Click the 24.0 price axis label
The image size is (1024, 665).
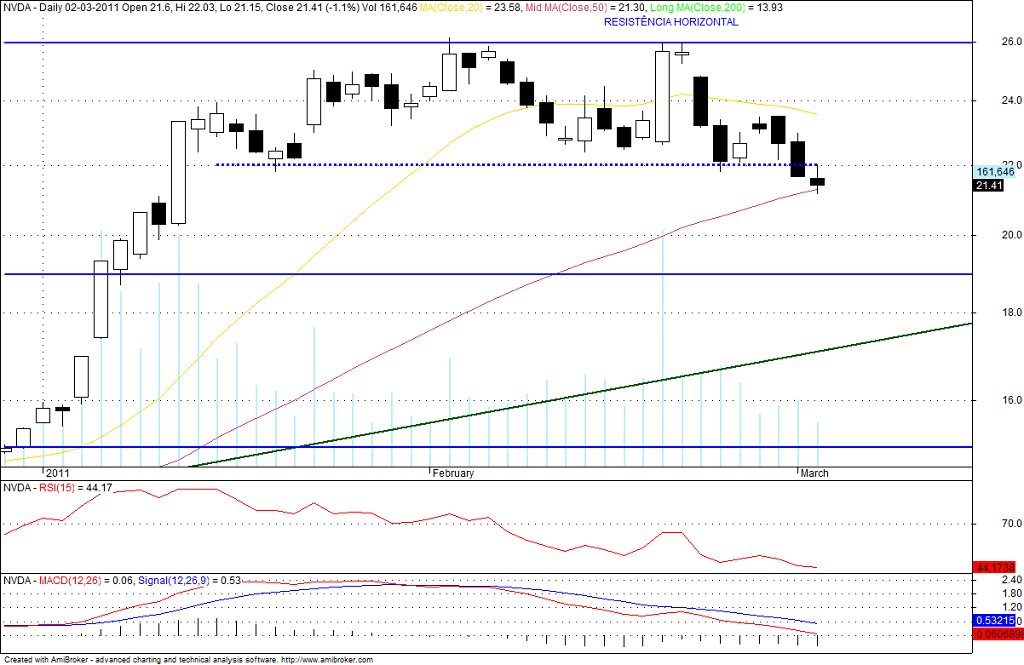tap(1012, 100)
